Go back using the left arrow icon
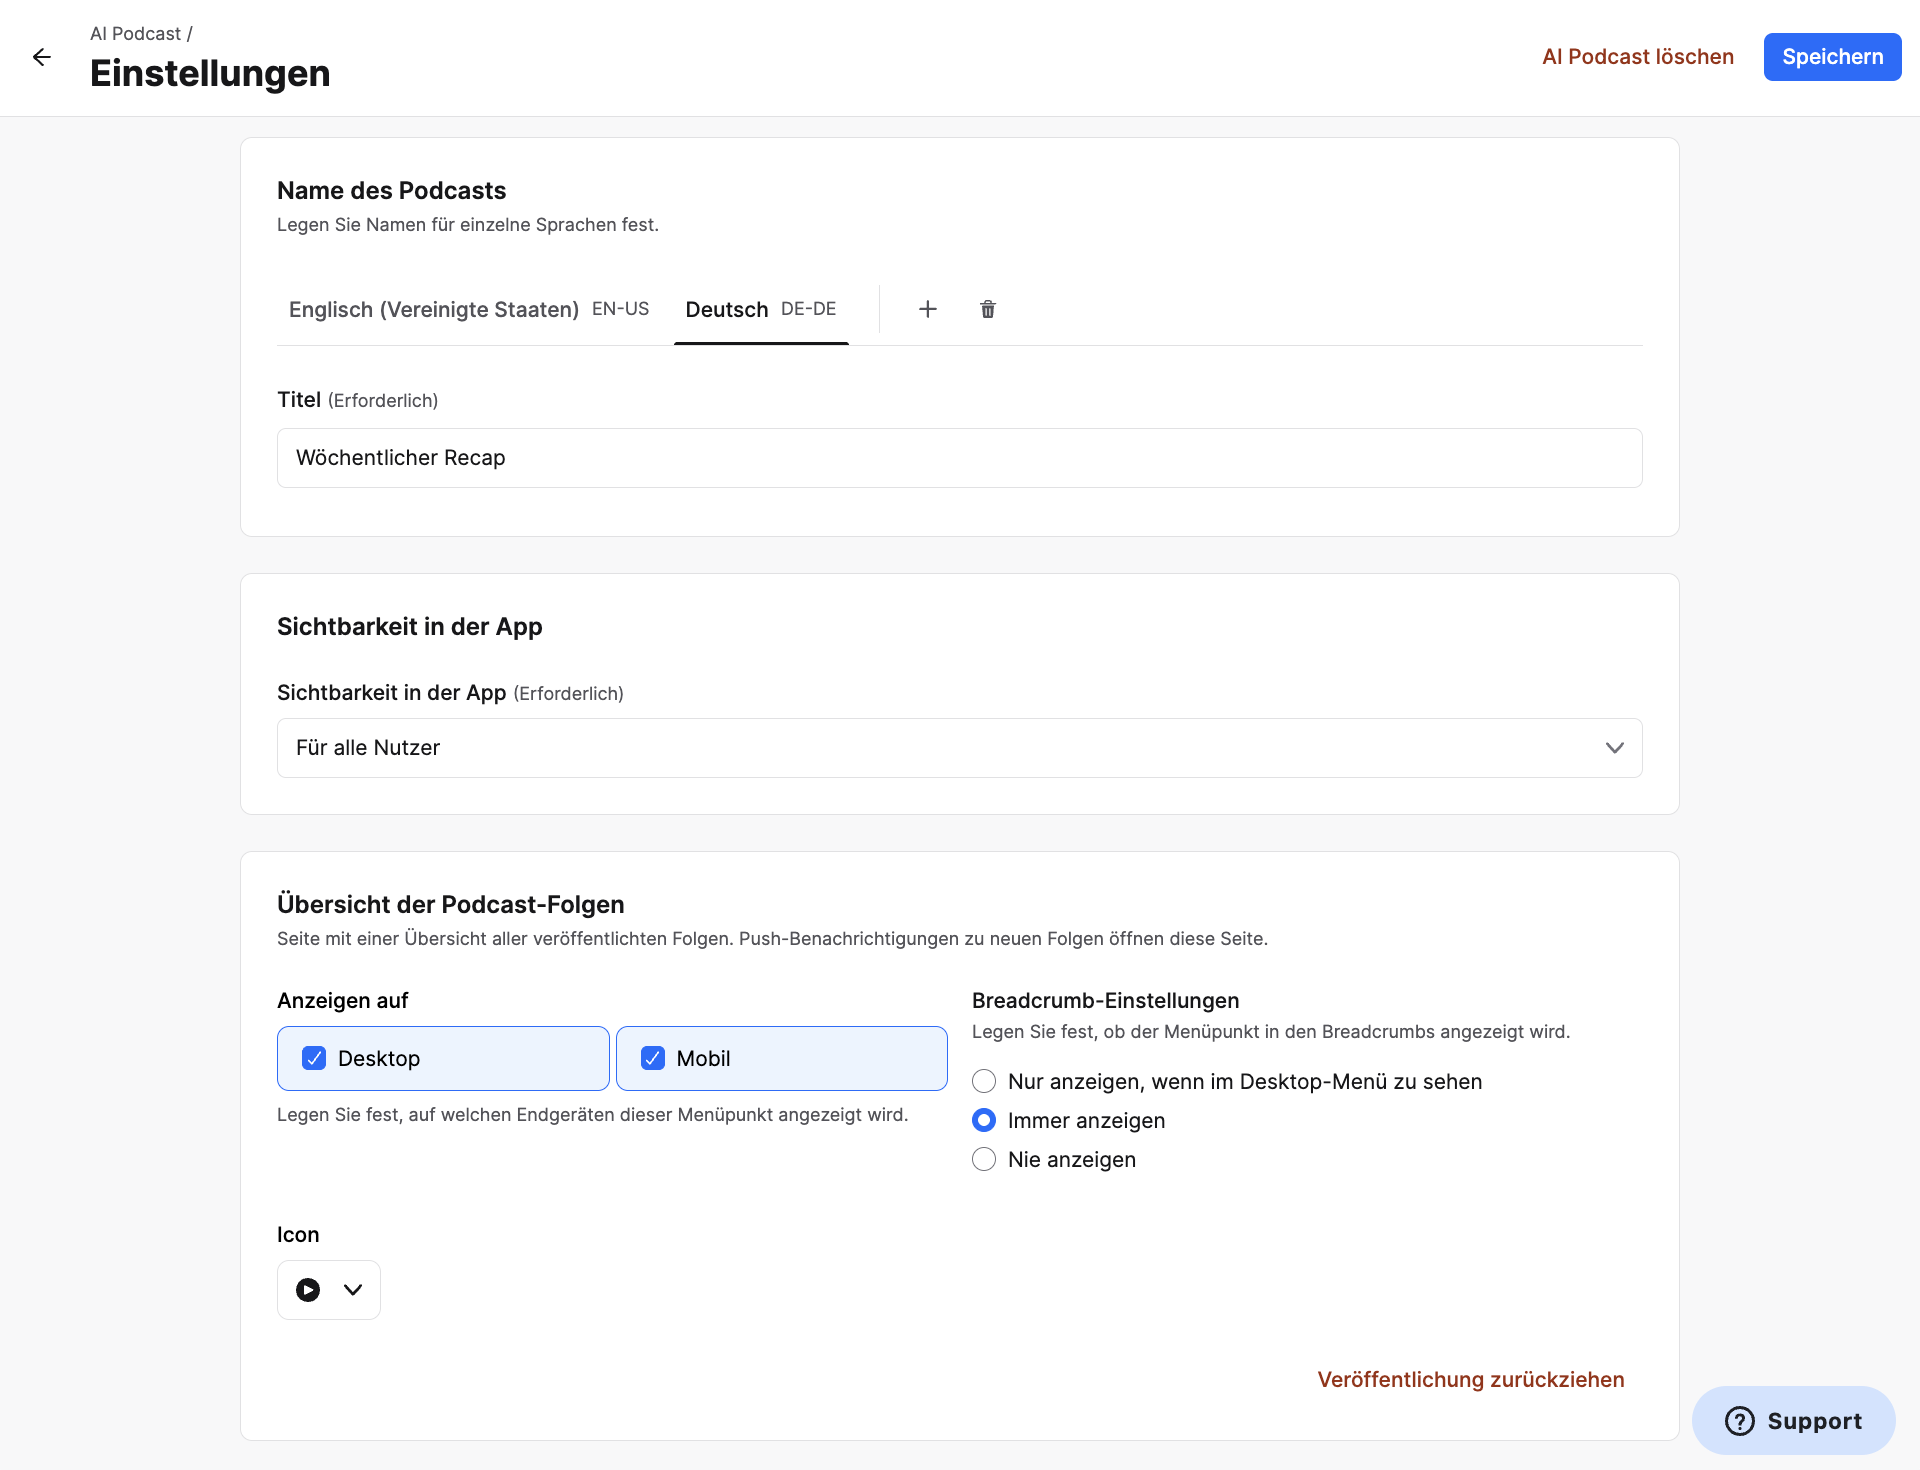The height and width of the screenshot is (1470, 1920). 42,57
